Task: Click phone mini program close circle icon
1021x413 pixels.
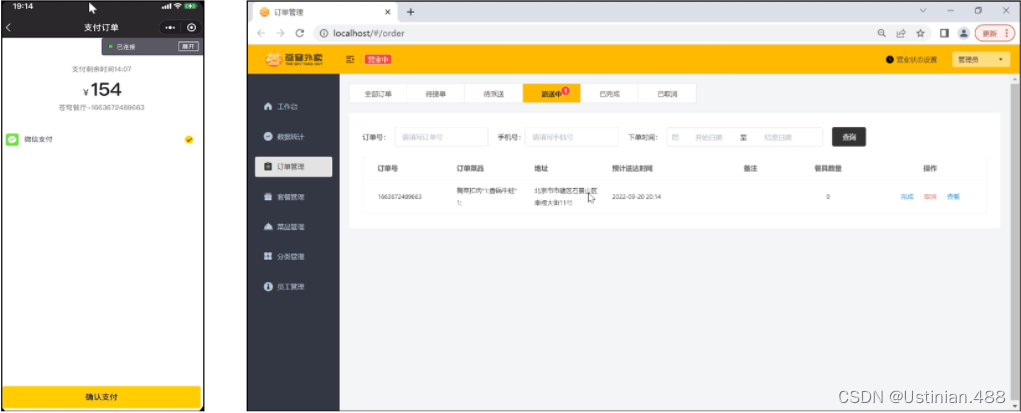Action: tap(191, 27)
